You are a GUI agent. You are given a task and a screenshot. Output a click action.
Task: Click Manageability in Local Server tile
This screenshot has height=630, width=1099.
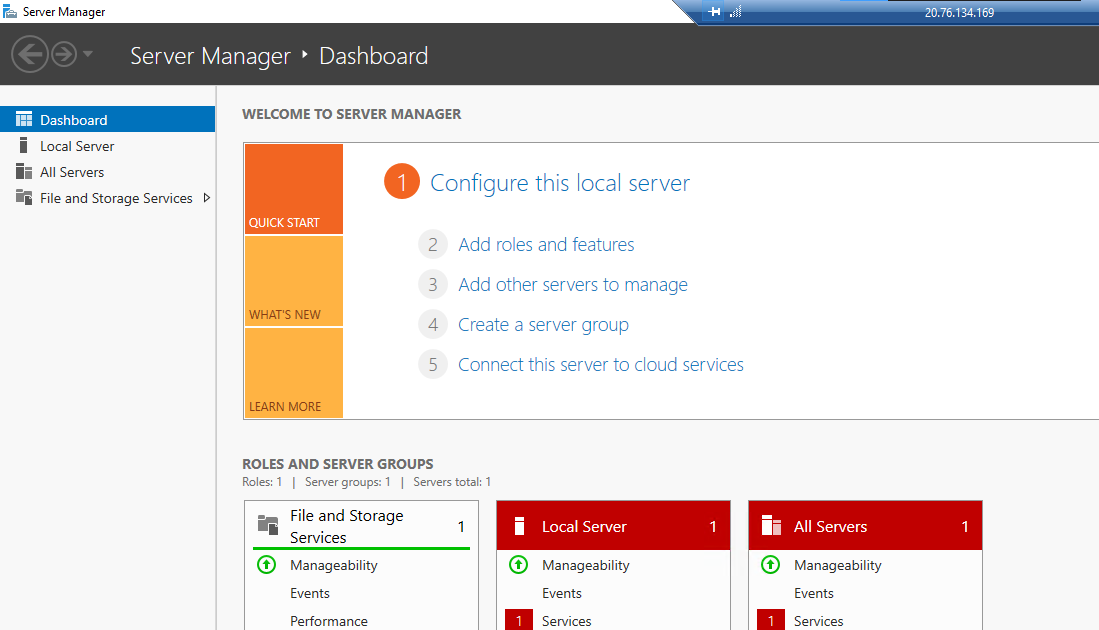pyautogui.click(x=585, y=565)
